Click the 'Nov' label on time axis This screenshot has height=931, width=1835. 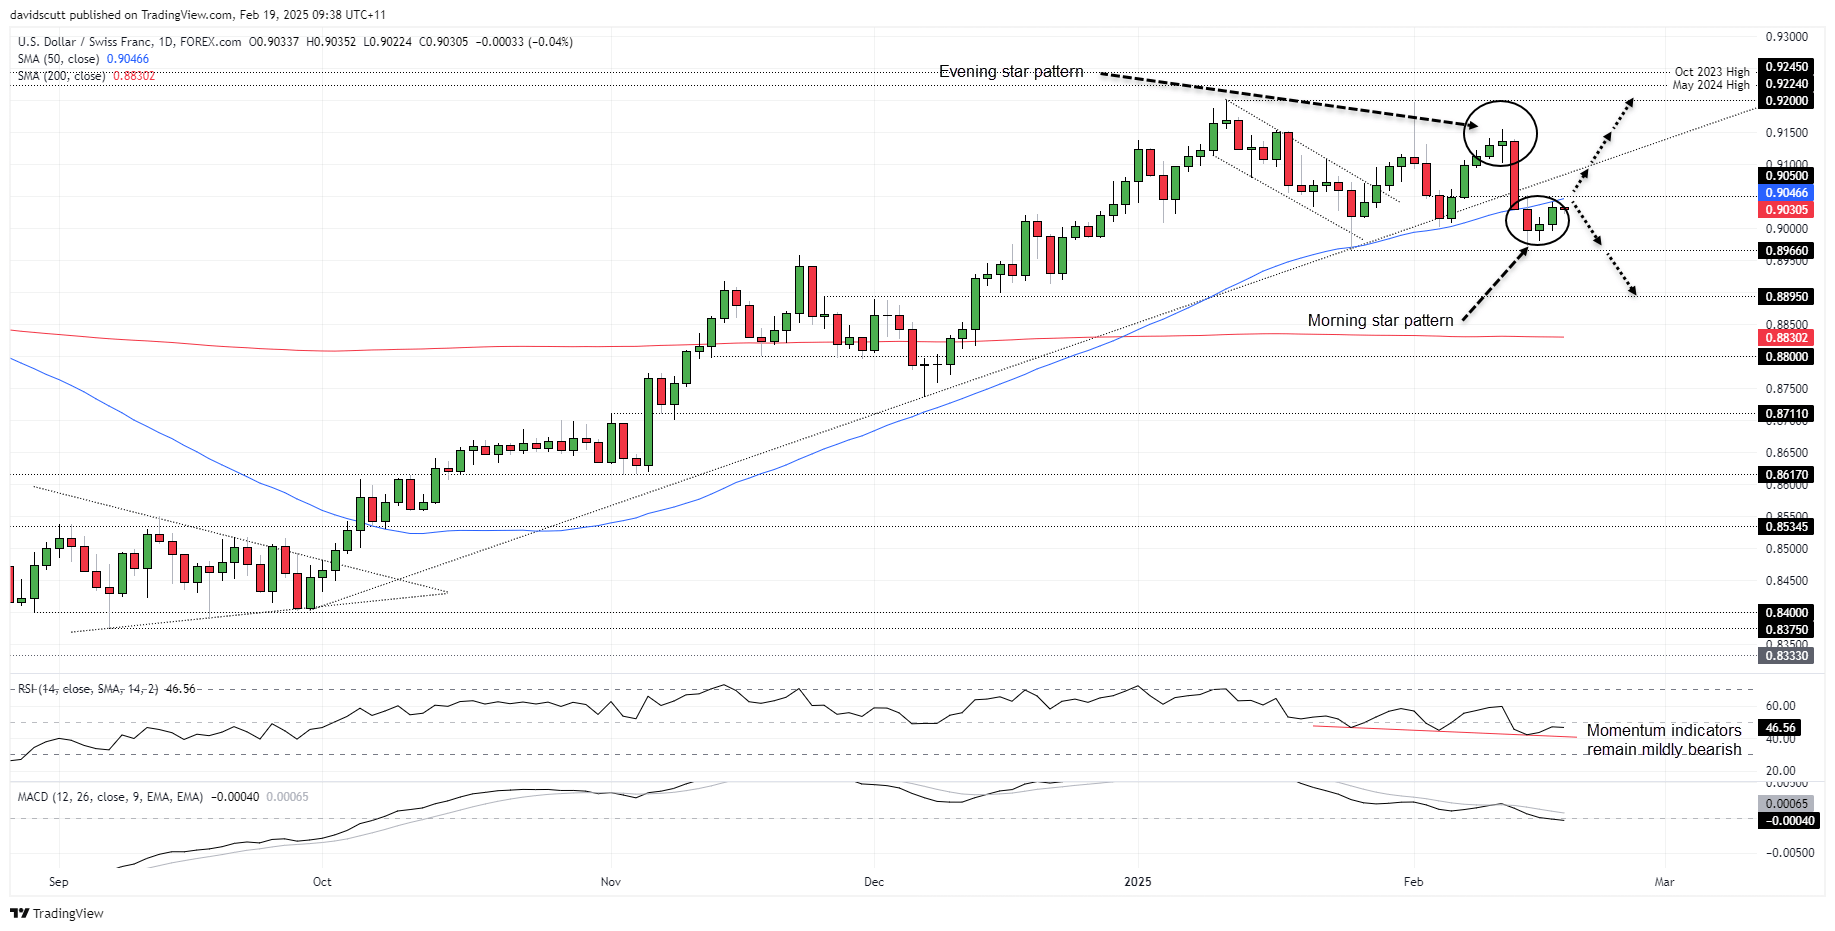click(x=611, y=882)
